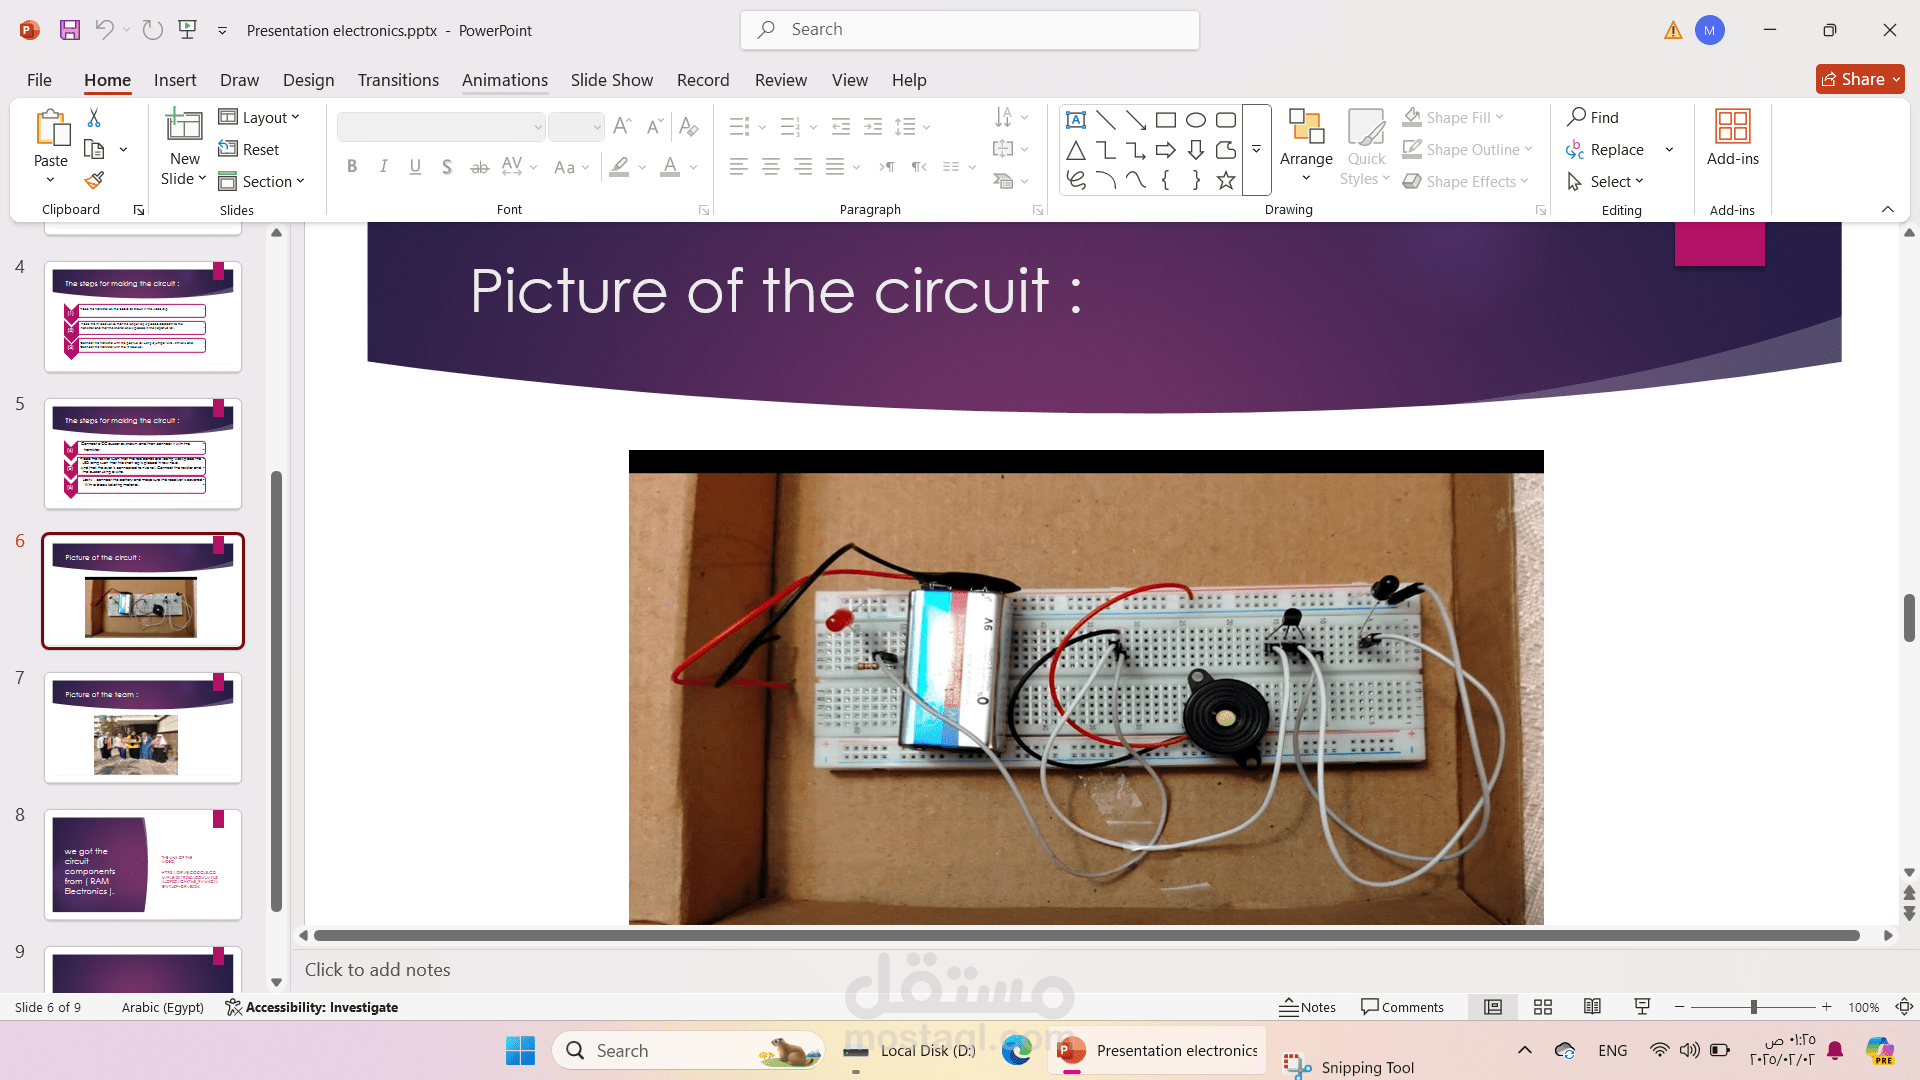Toggle strikethrough on text
This screenshot has width=1920, height=1080.
[480, 167]
